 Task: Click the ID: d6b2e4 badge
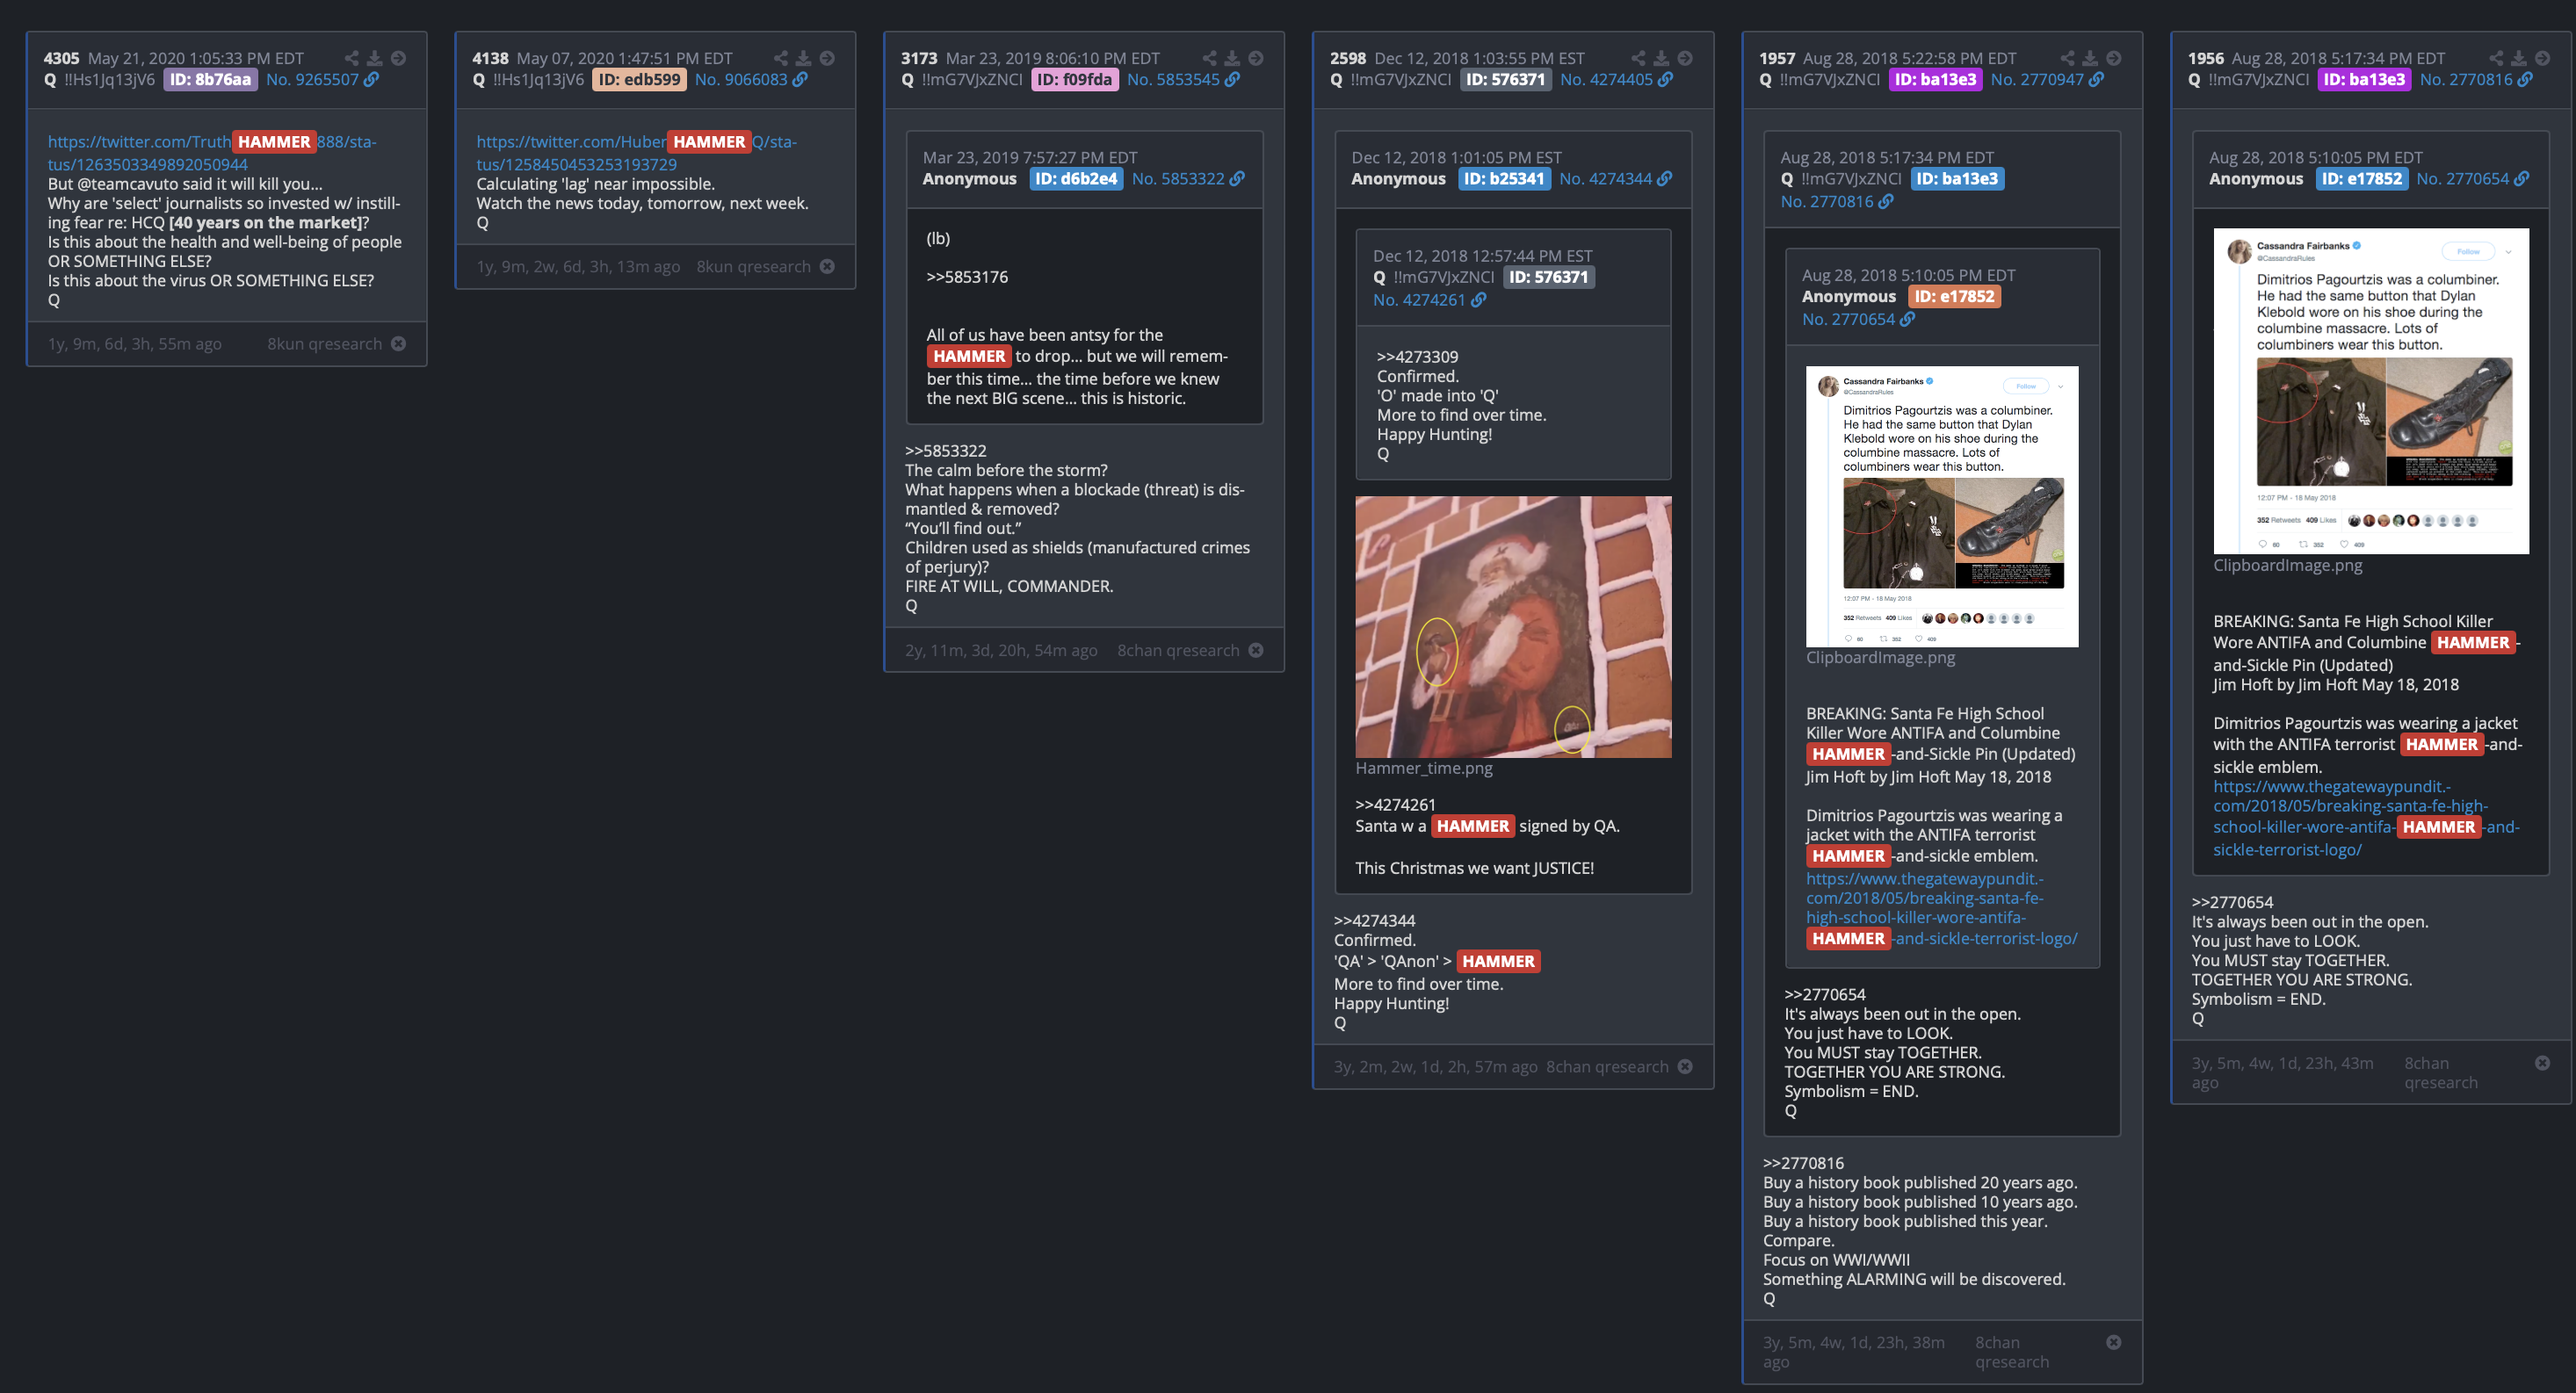tap(1076, 178)
